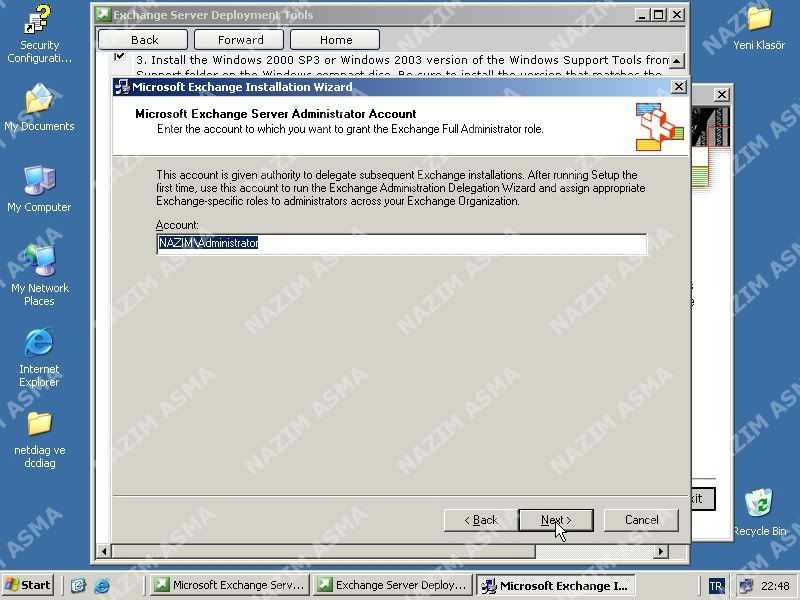Viewport: 800px width, 600px height.
Task: Cancel the Exchange Installation Wizard
Action: [x=641, y=520]
